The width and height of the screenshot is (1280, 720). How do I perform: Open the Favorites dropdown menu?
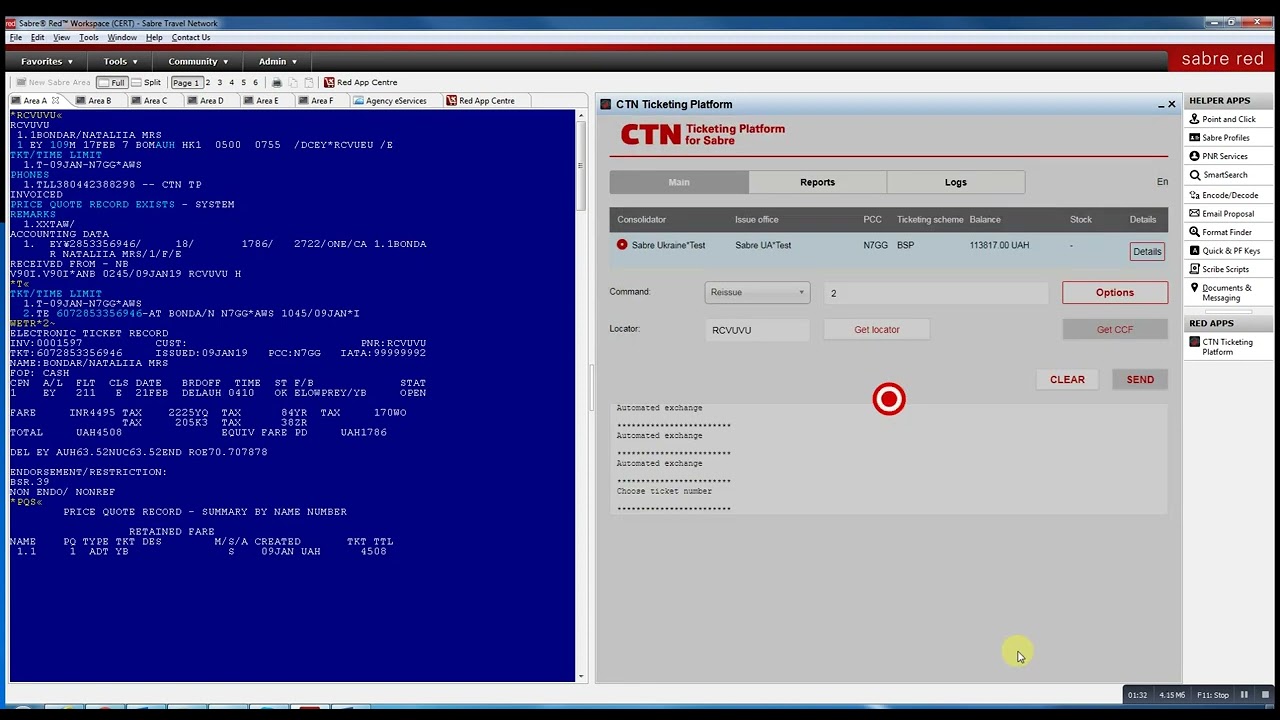tap(46, 61)
